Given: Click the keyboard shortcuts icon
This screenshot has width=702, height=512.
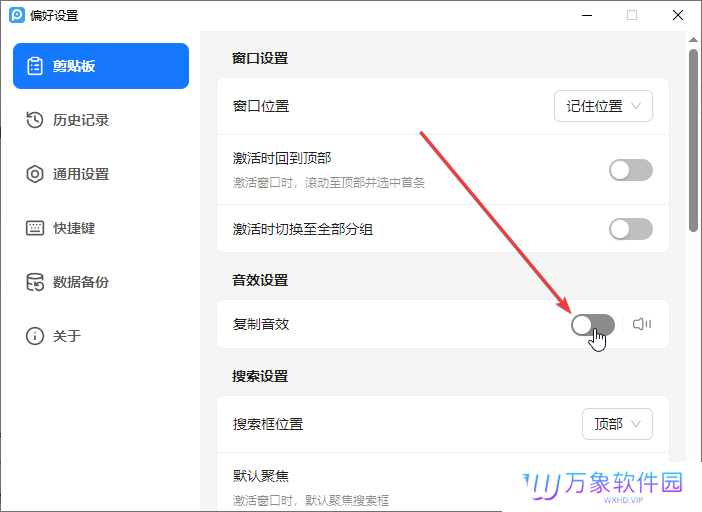Looking at the screenshot, I should (35, 228).
